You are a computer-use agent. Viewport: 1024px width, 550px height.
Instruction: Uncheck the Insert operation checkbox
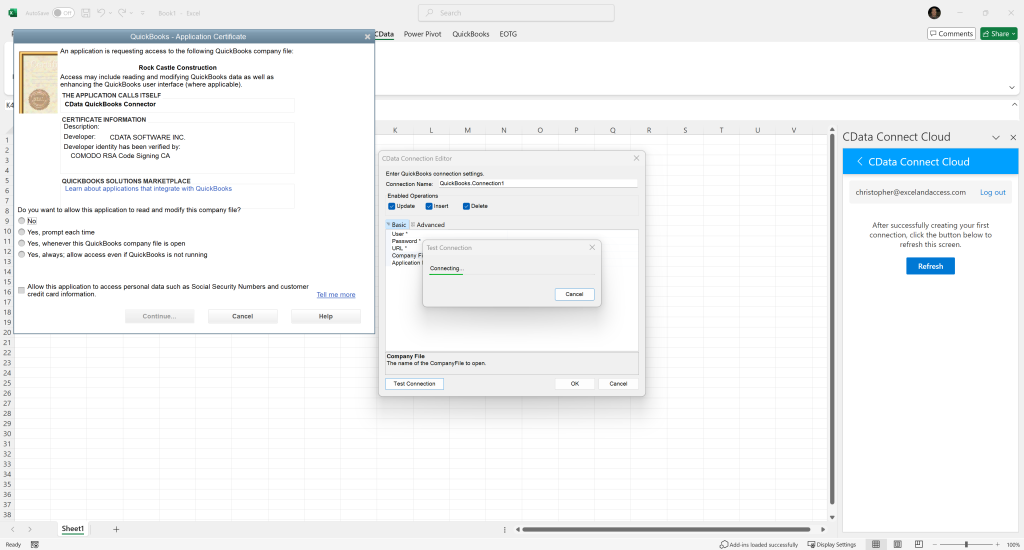pyautogui.click(x=429, y=206)
